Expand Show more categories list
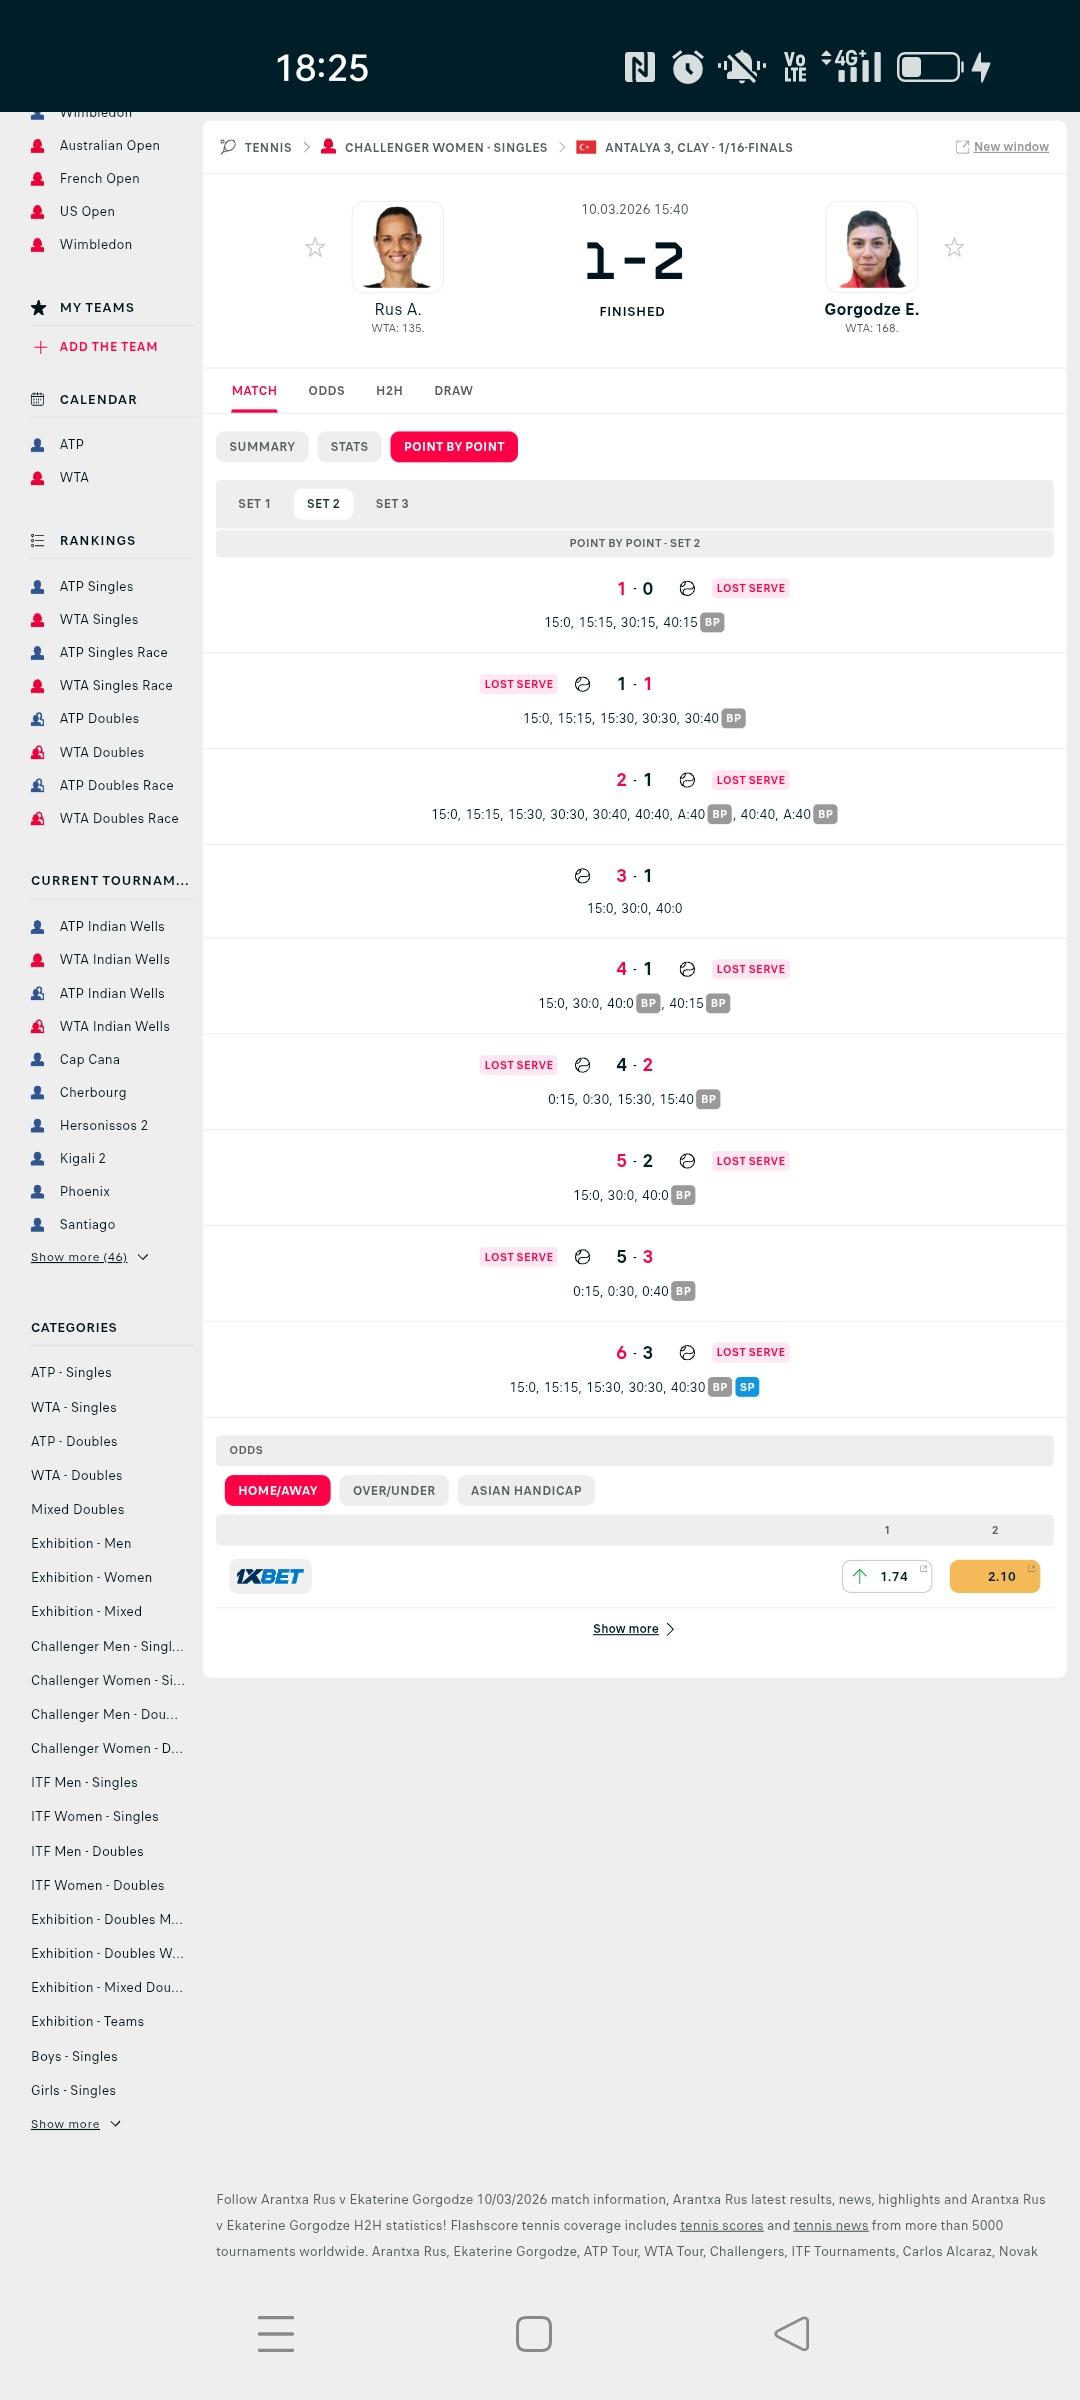 pos(75,2124)
